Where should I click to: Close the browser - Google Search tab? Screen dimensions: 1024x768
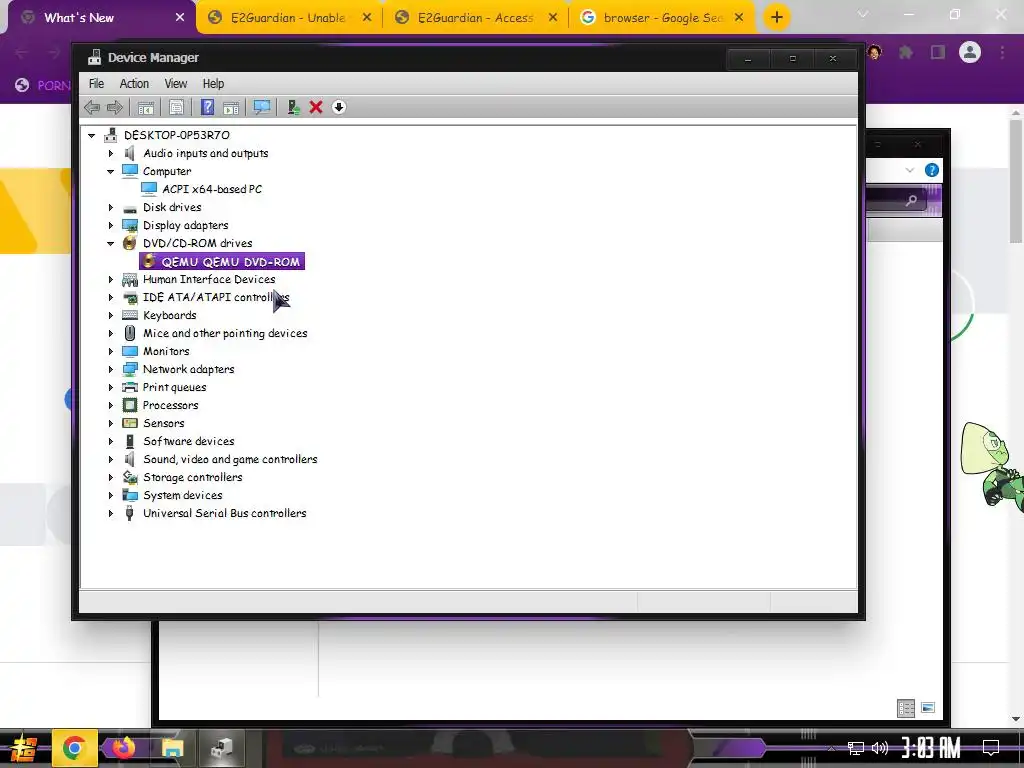pyautogui.click(x=739, y=18)
